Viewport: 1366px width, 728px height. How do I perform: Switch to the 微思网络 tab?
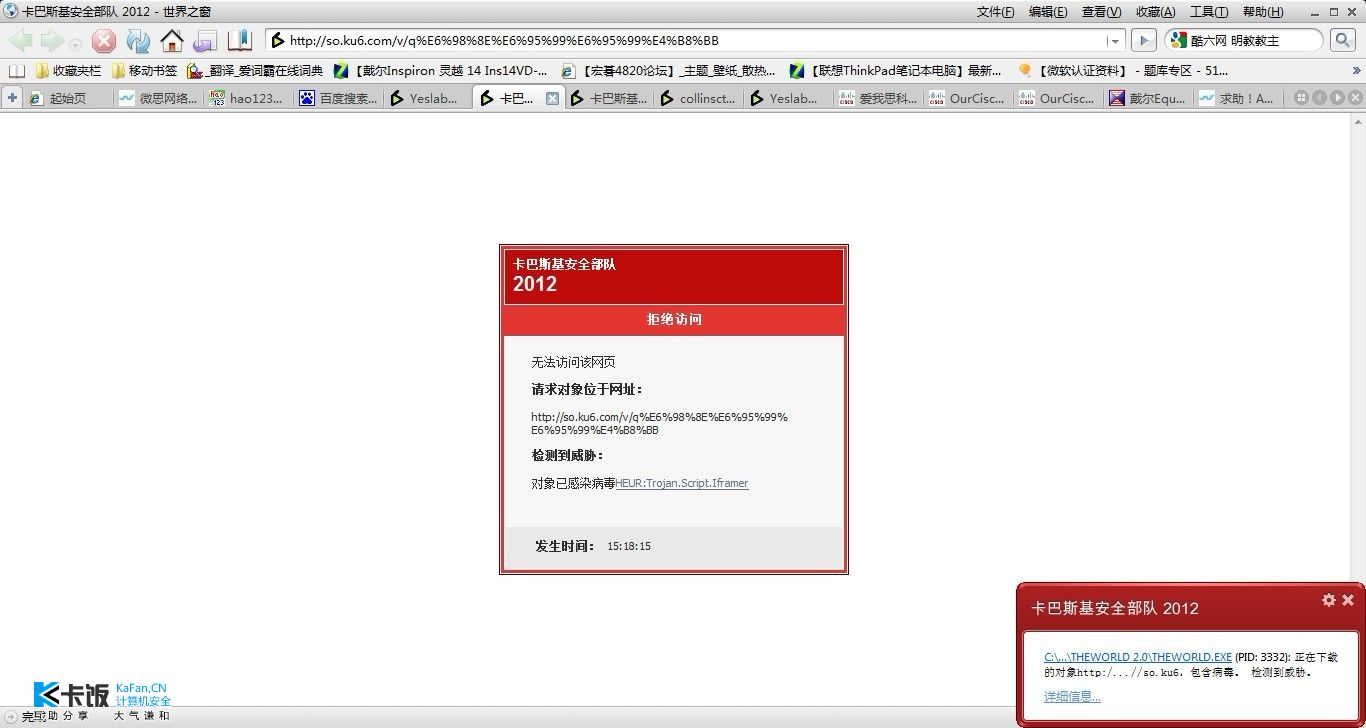tap(158, 98)
